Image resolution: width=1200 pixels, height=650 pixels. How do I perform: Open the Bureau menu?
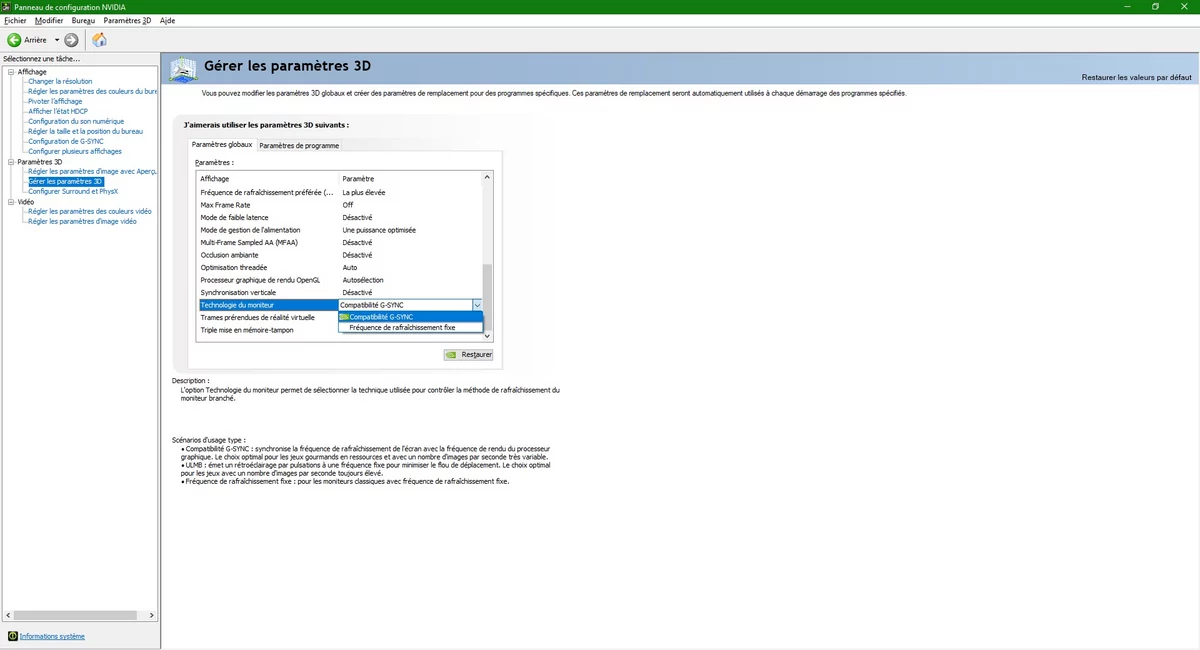click(84, 20)
